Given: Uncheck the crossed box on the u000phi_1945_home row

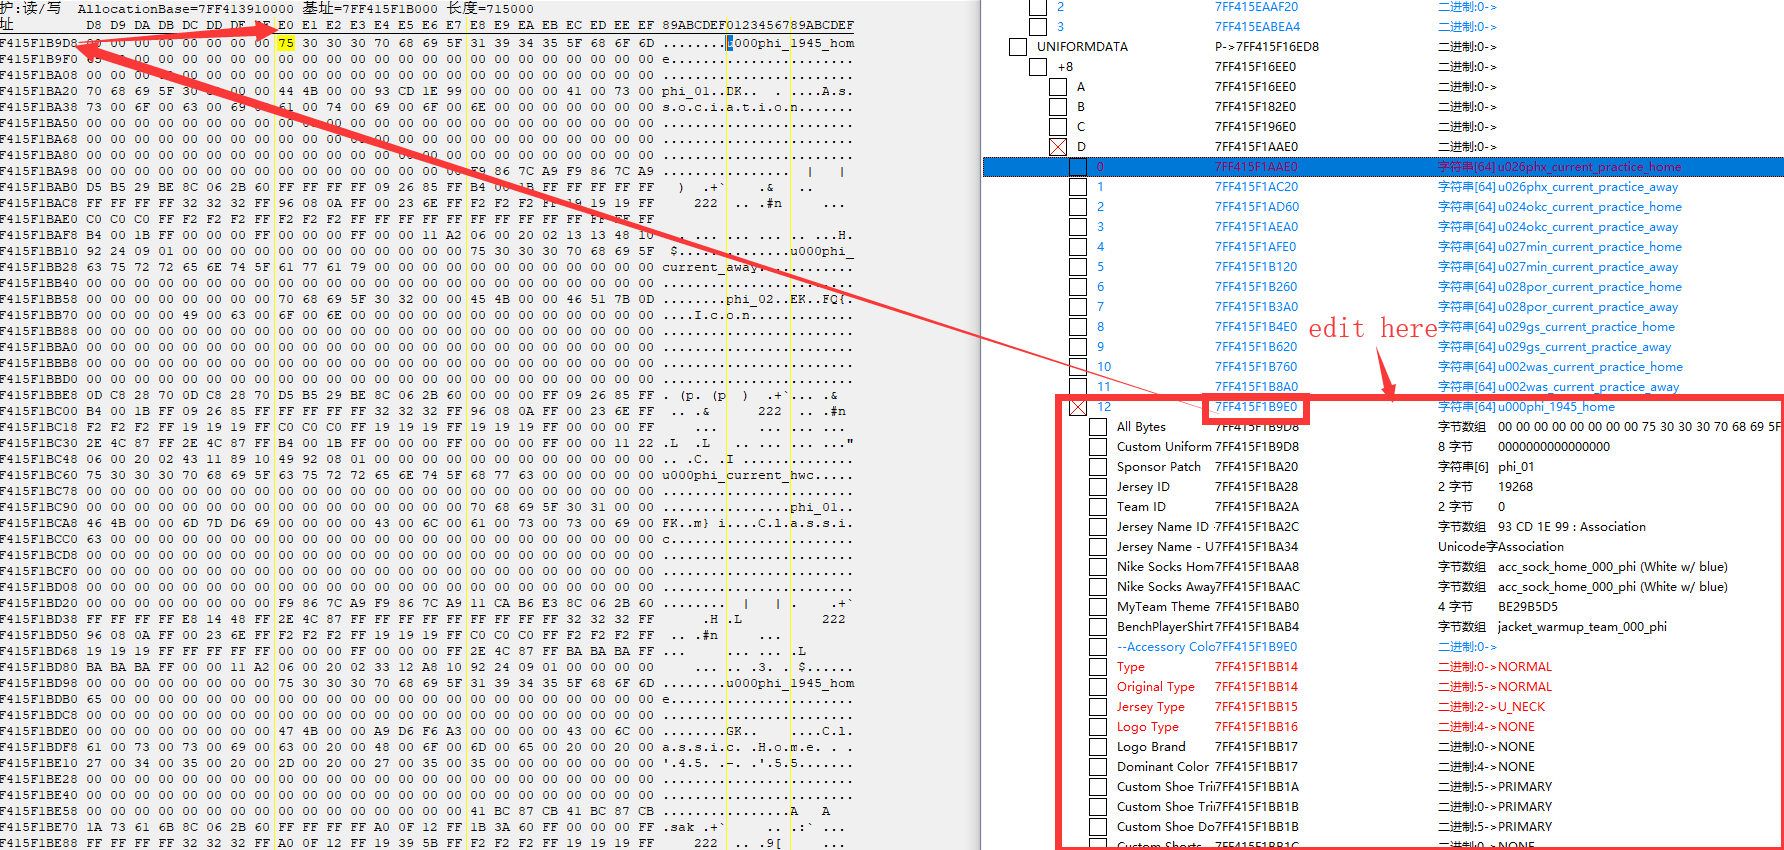Looking at the screenshot, I should (1078, 407).
